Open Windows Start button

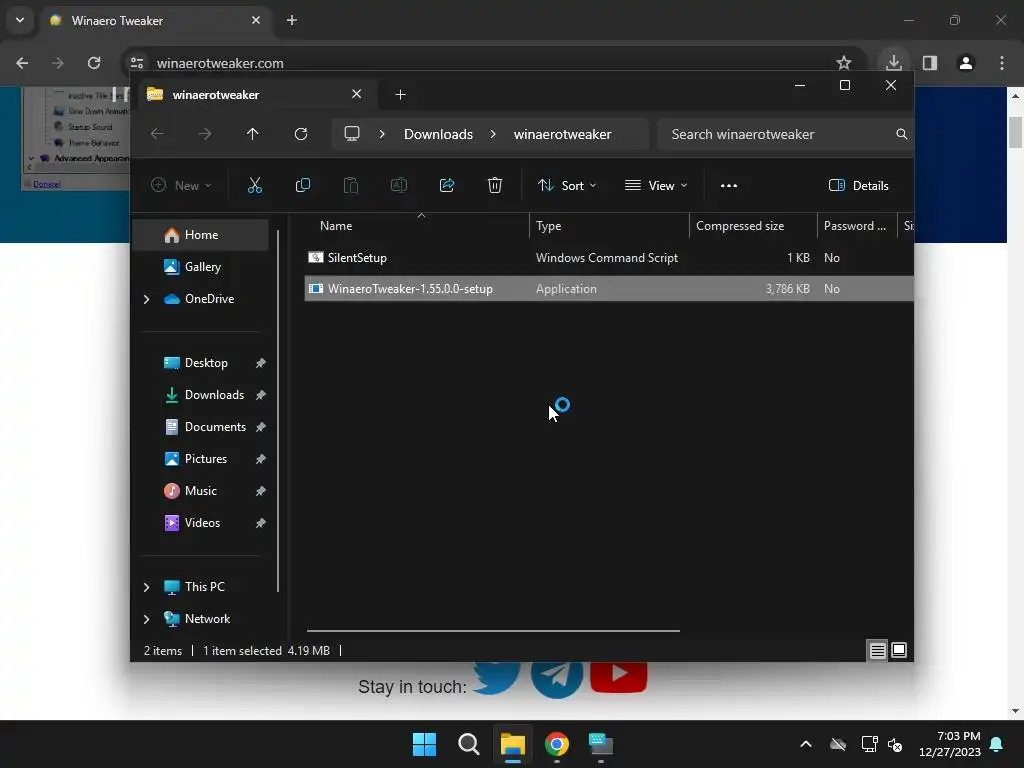click(x=424, y=744)
